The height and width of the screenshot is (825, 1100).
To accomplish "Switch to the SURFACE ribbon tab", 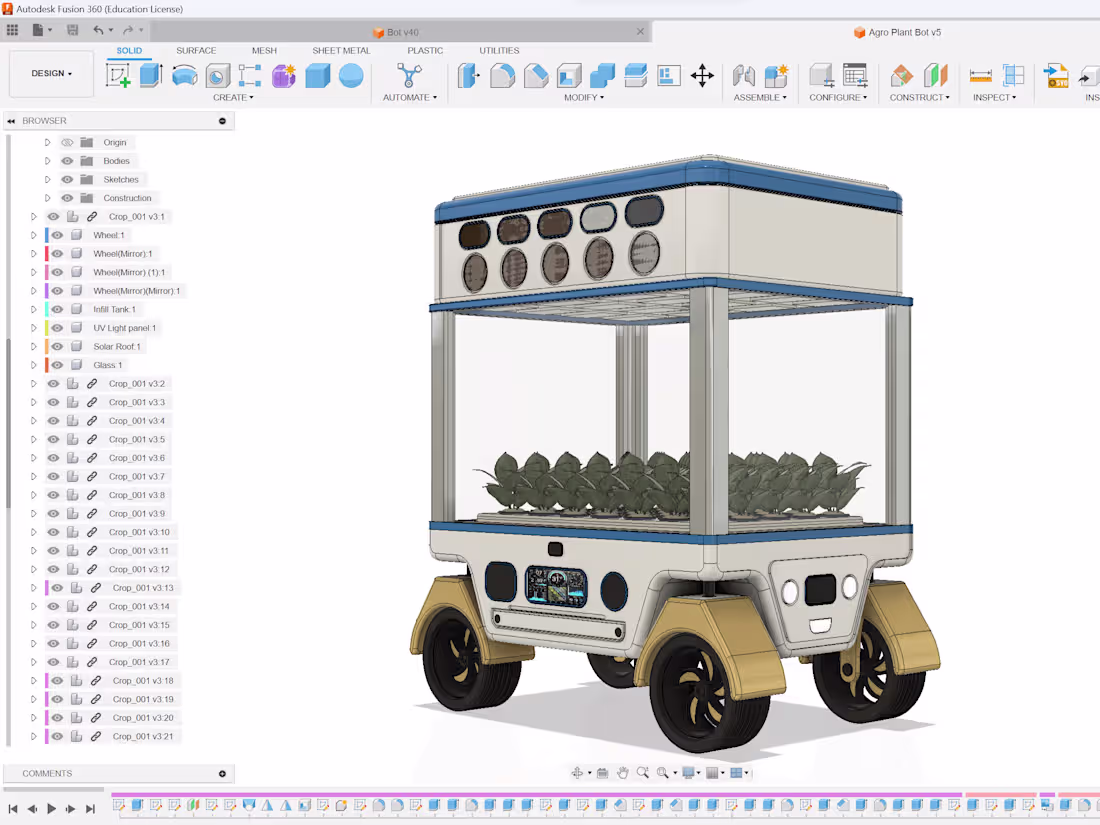I will point(196,50).
